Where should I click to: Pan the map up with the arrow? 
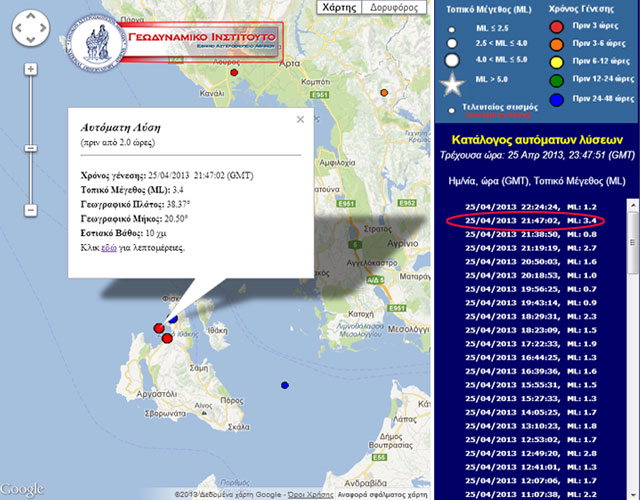point(31,17)
